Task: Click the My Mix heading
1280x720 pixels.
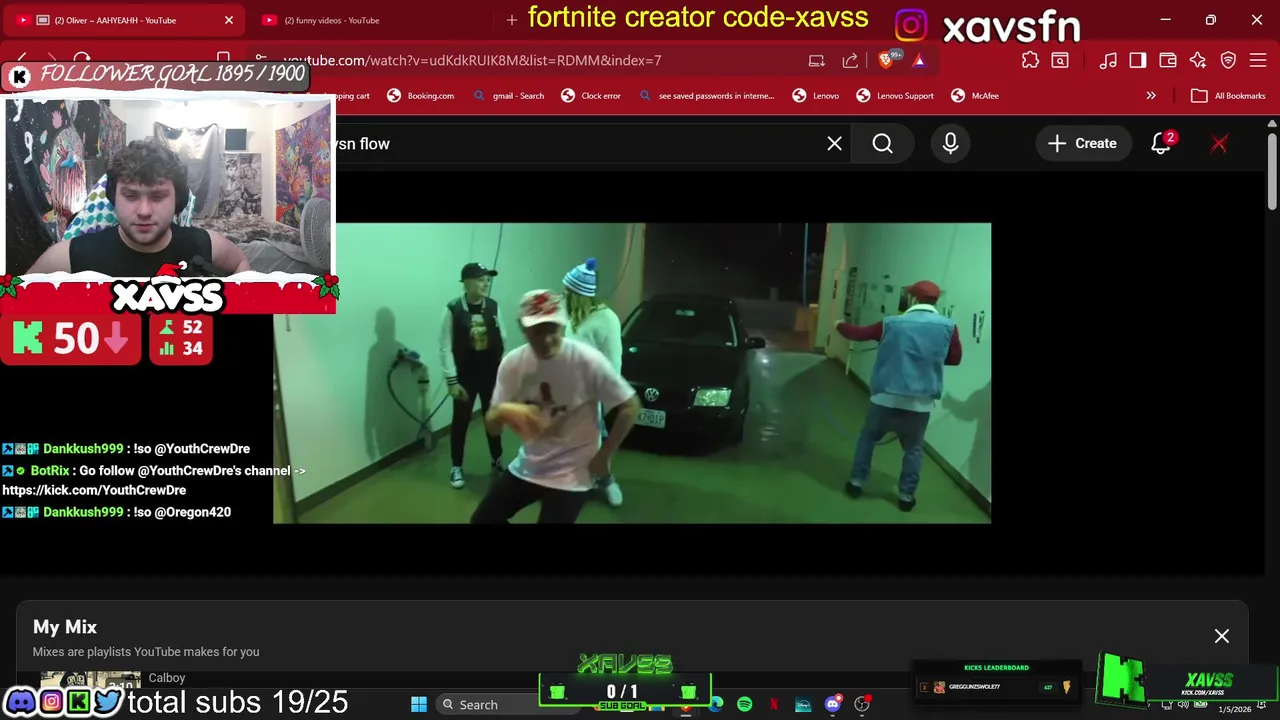Action: tap(65, 627)
